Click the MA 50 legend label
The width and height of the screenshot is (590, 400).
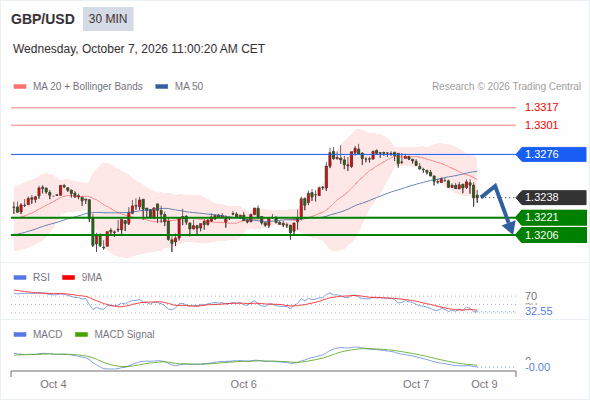[189, 87]
